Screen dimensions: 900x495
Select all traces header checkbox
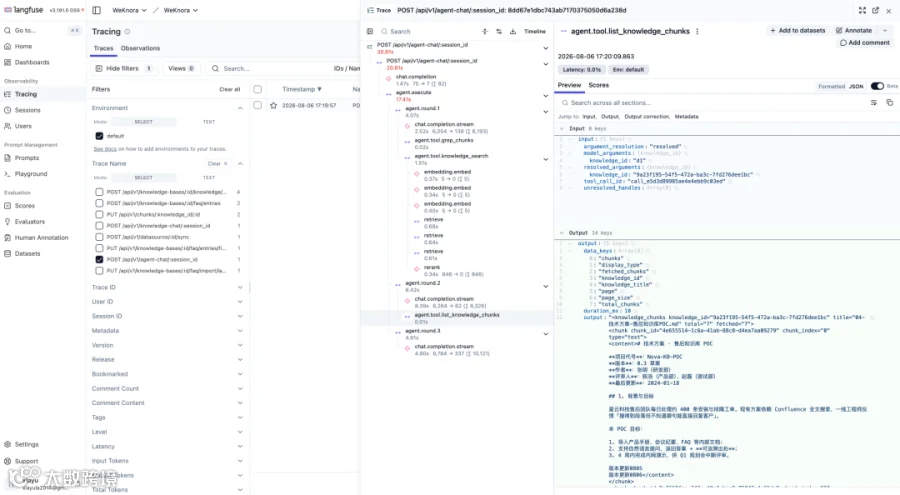(x=258, y=90)
